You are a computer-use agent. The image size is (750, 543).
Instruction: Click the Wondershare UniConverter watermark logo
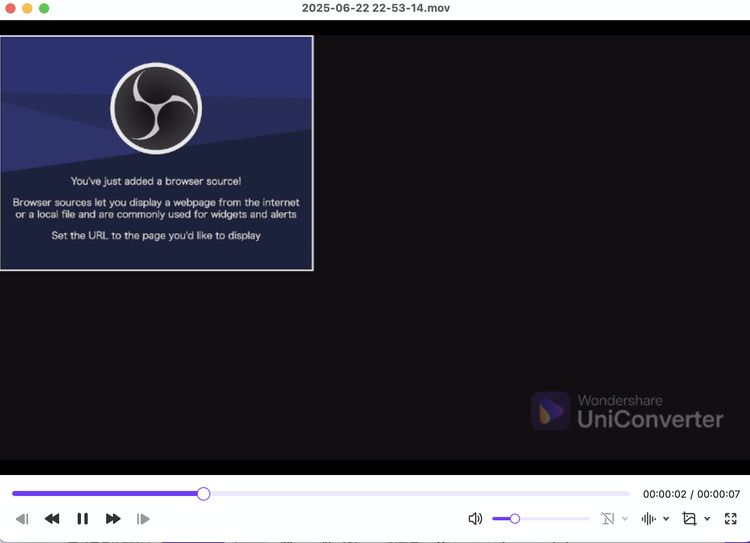pyautogui.click(x=627, y=411)
